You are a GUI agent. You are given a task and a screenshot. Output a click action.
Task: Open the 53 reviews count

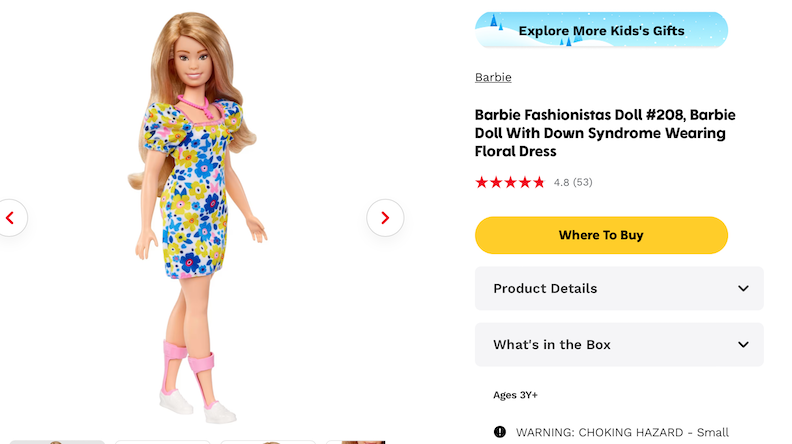[x=583, y=182]
